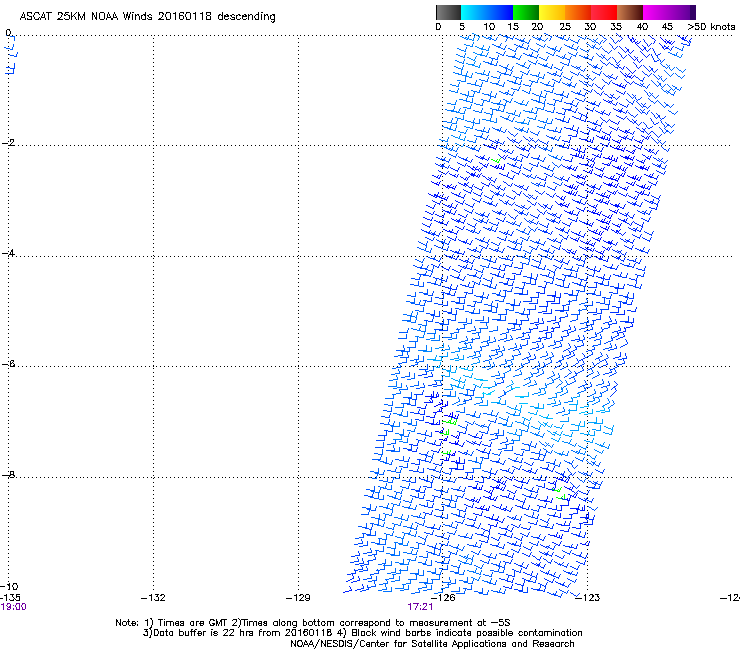Click the magenta 40-45 knots color segment
This screenshot has height=650, width=740.
pyautogui.click(x=656, y=12)
